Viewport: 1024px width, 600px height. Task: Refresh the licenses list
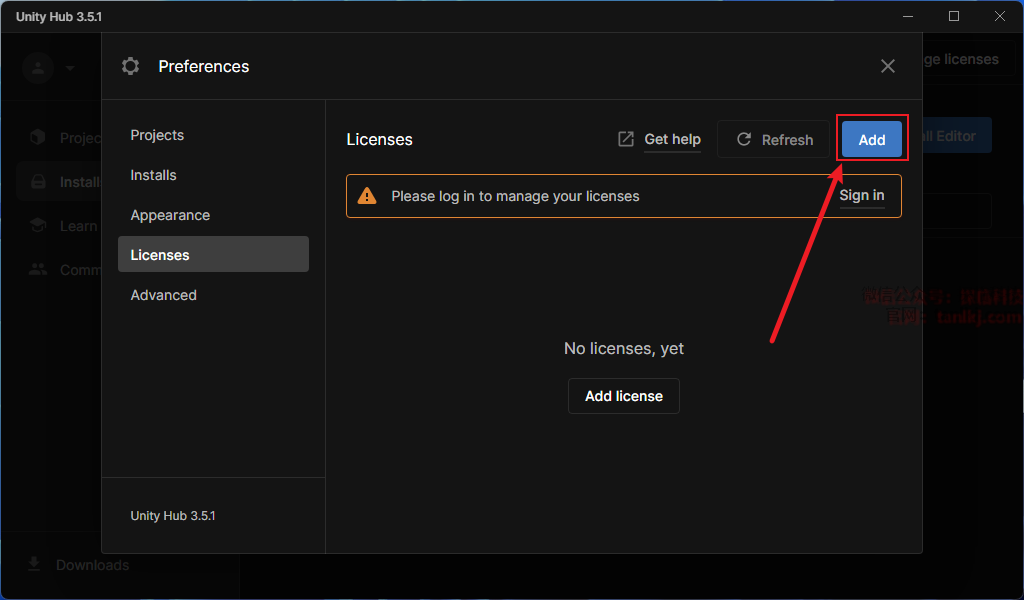tap(775, 140)
